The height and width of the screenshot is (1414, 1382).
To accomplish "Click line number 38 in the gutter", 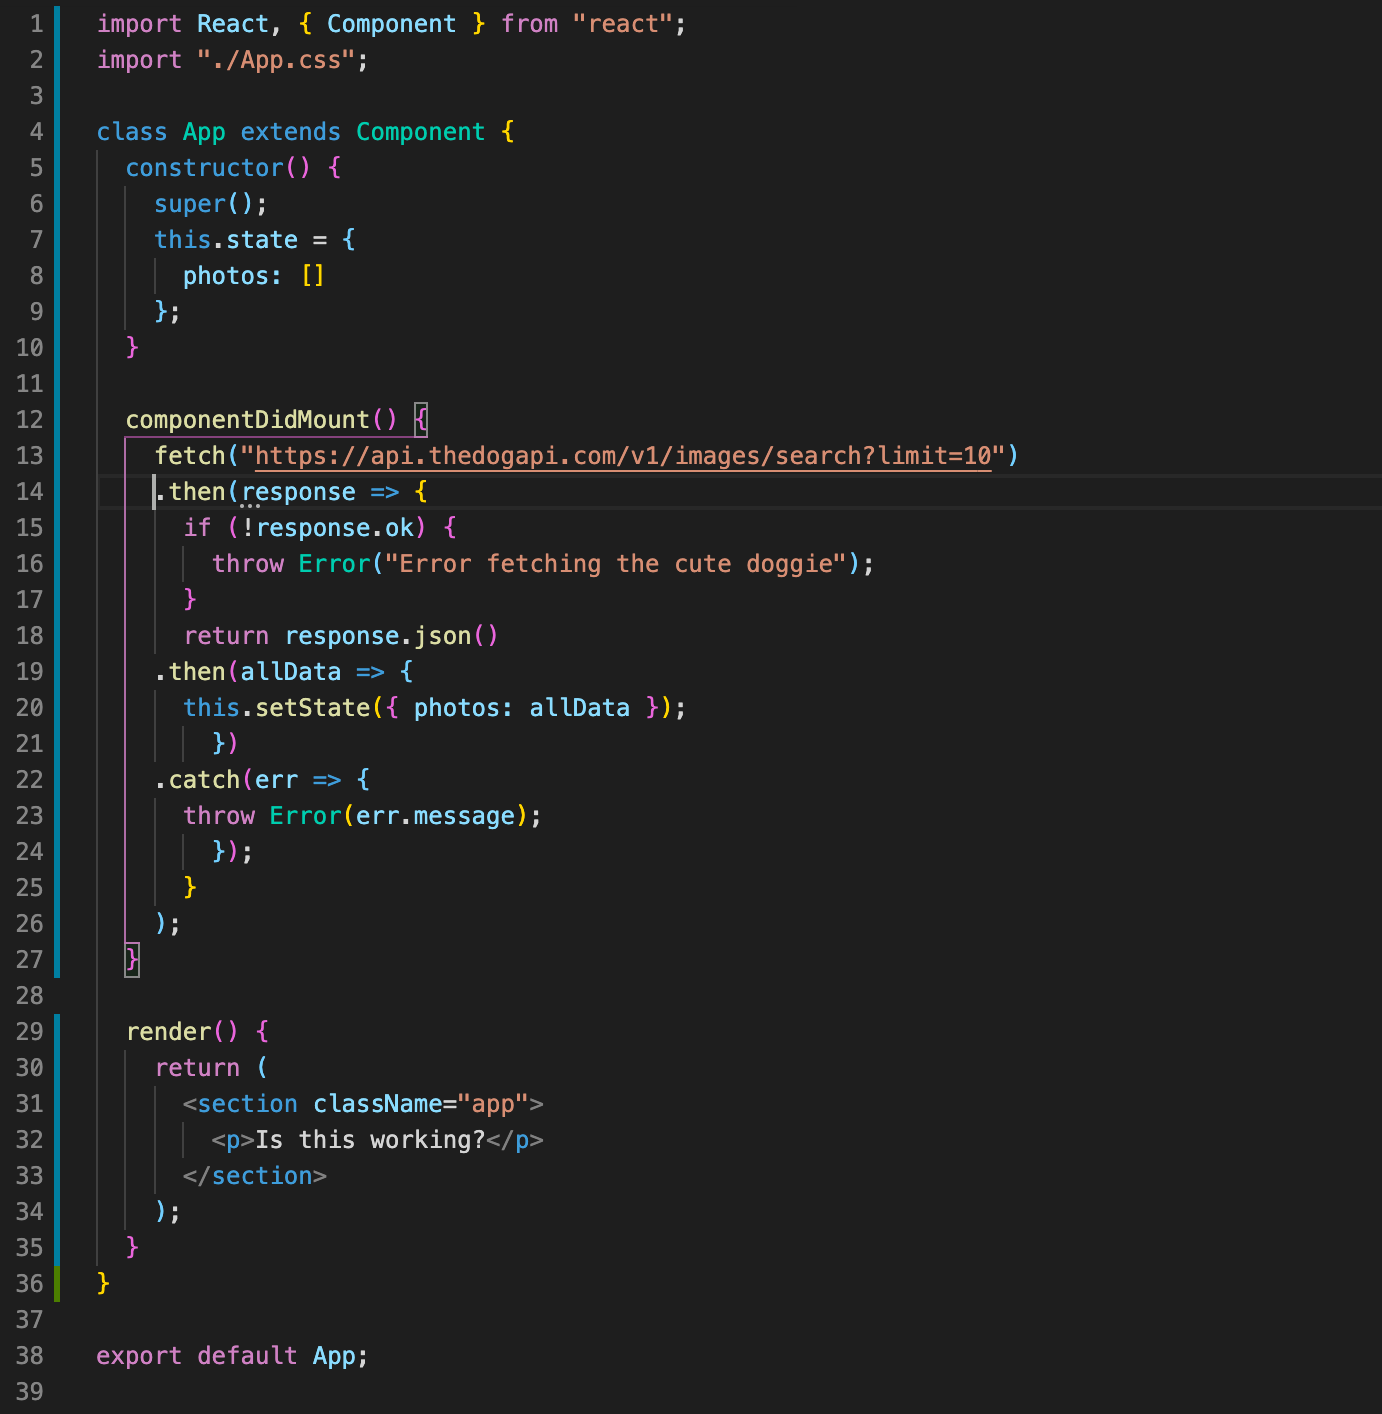I will [x=29, y=1355].
